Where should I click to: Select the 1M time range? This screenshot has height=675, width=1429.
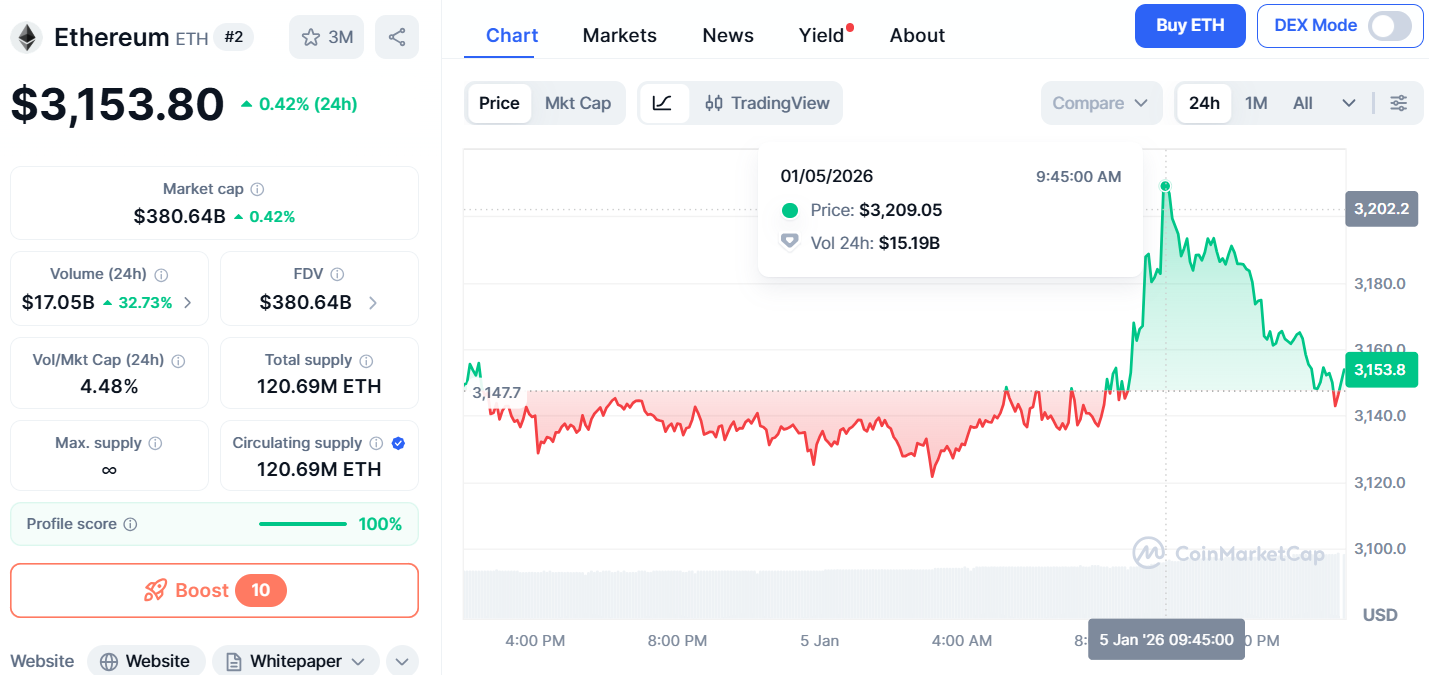pos(1256,103)
